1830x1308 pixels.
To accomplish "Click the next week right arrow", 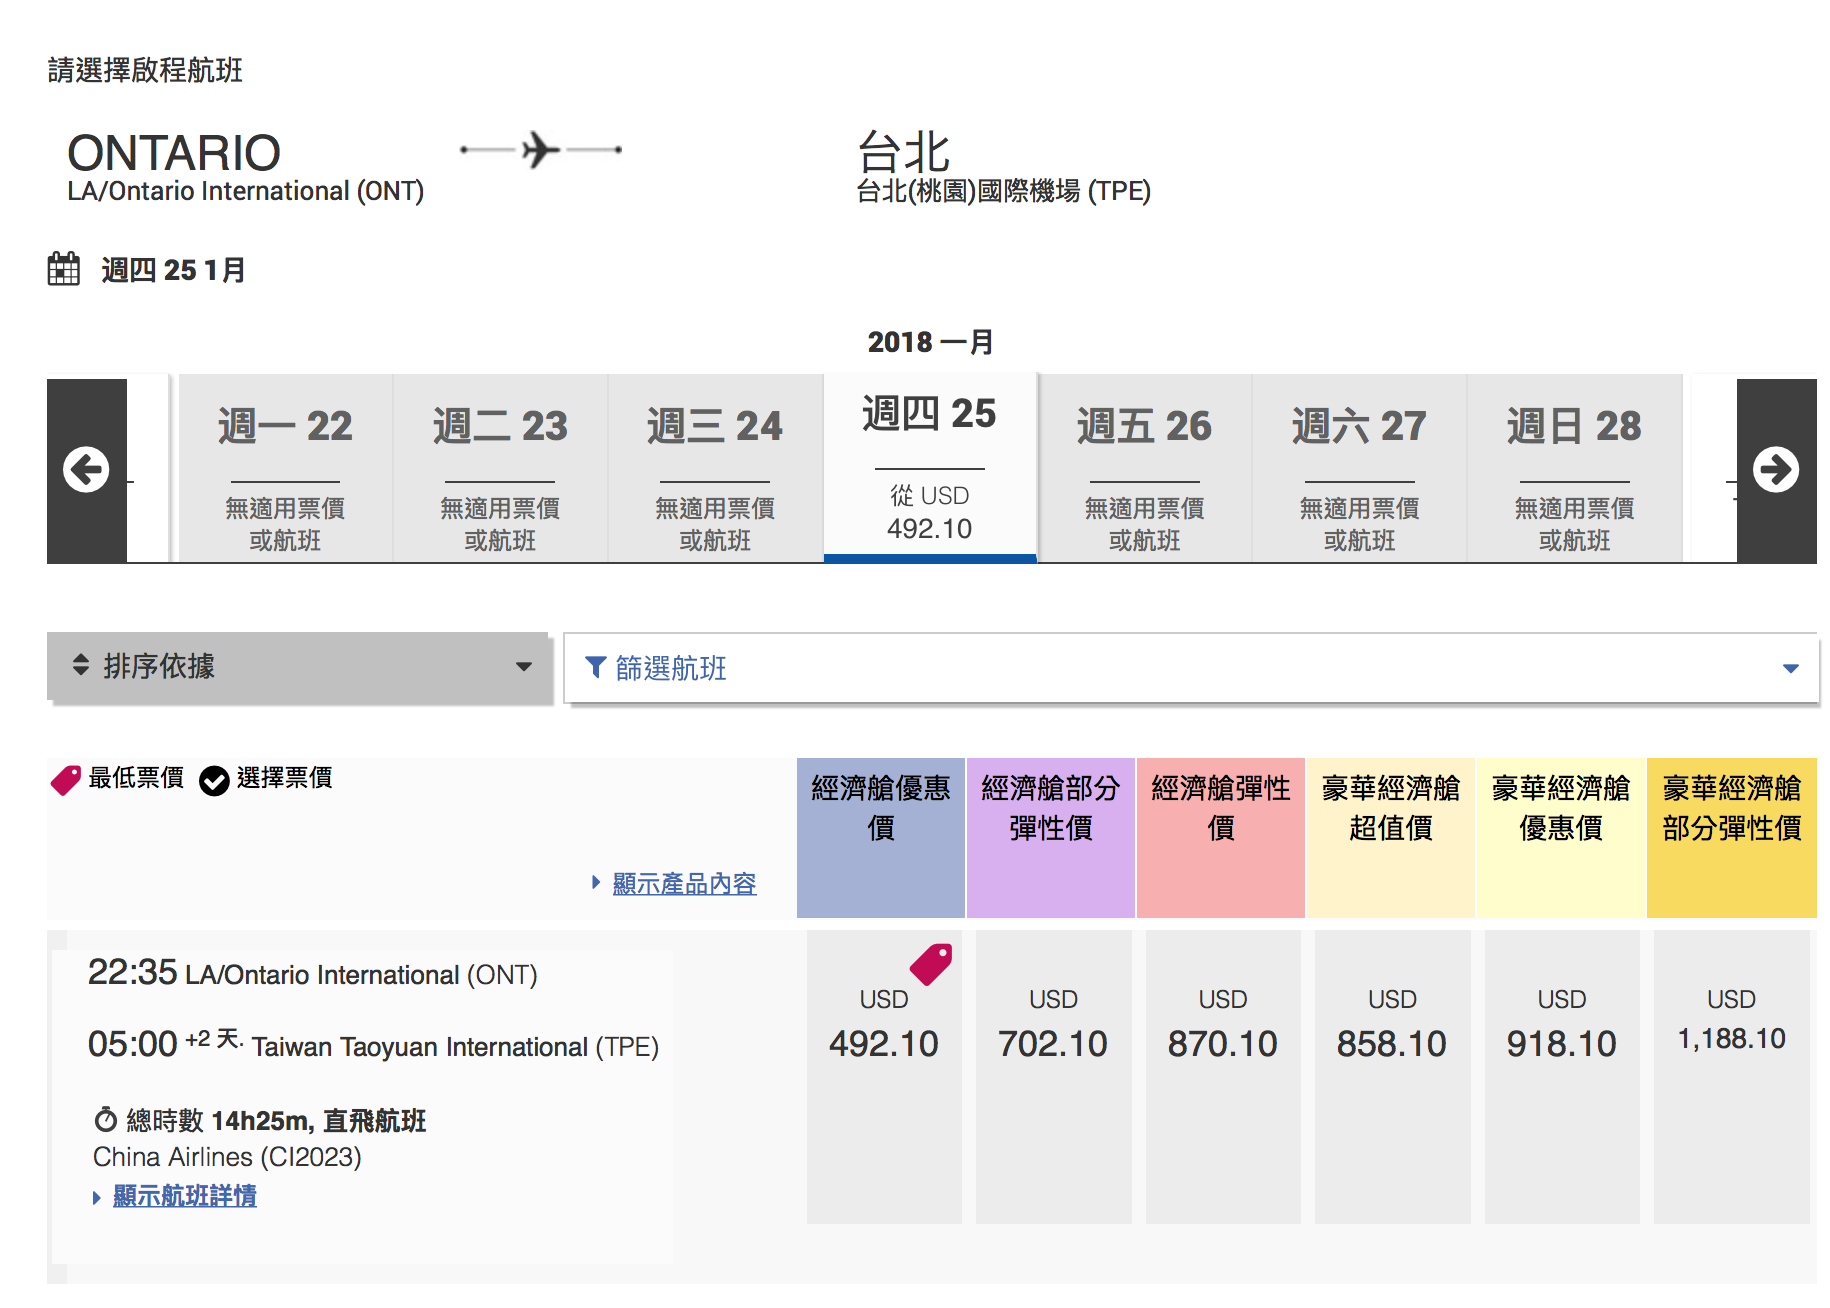I will pos(1775,470).
